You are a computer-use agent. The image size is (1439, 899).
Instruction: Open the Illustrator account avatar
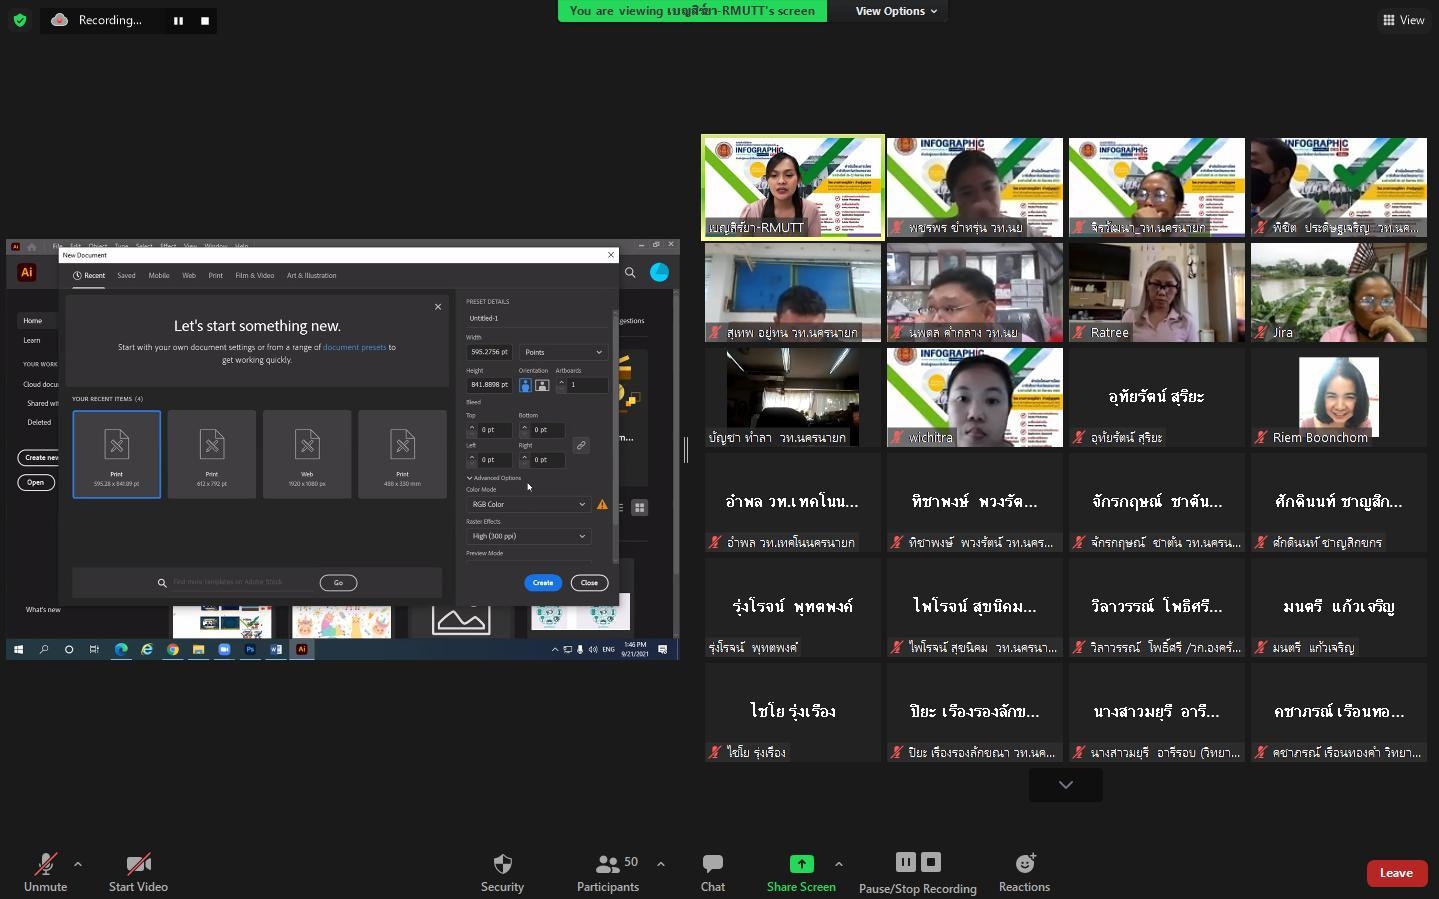(x=659, y=272)
